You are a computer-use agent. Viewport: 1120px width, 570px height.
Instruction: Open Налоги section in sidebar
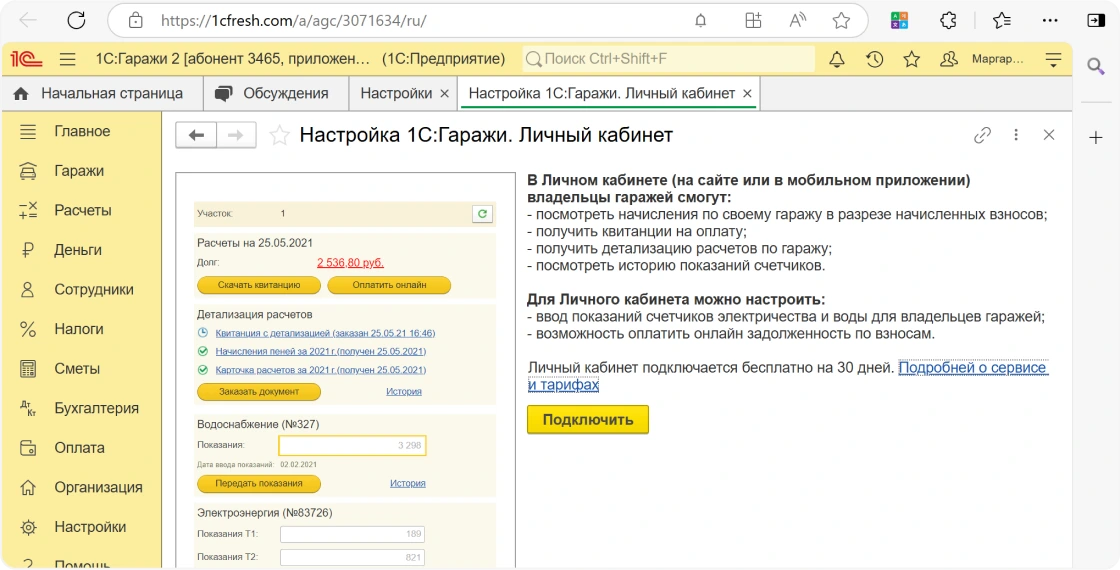coord(81,329)
